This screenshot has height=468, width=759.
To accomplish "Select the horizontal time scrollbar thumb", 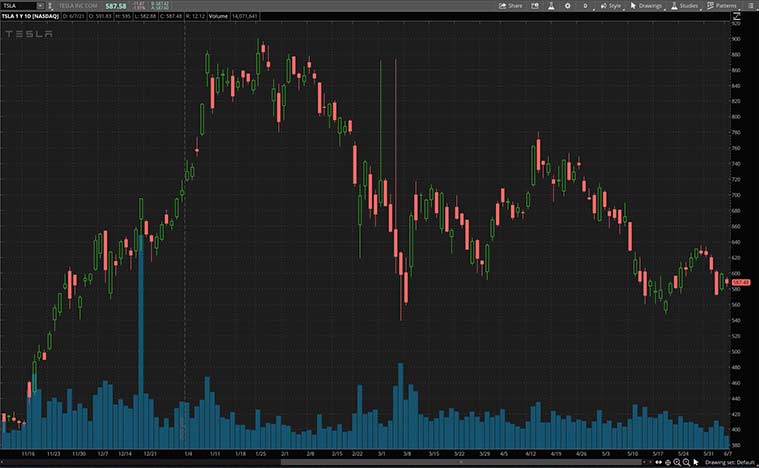I will pyautogui.click(x=461, y=462).
